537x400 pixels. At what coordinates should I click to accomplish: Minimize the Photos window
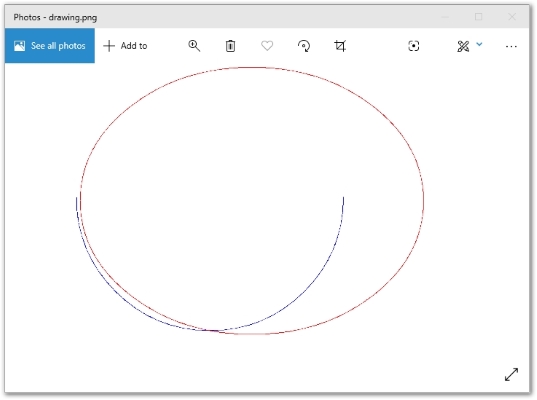[445, 17]
